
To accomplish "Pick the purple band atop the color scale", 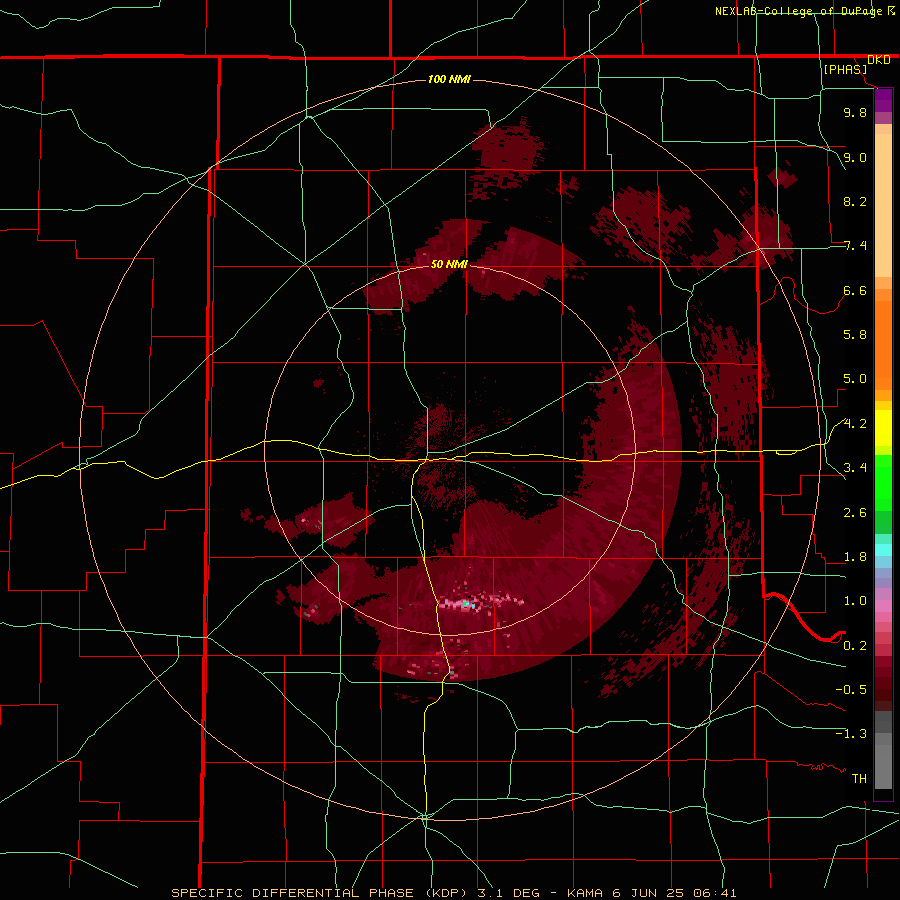I will tap(883, 100).
